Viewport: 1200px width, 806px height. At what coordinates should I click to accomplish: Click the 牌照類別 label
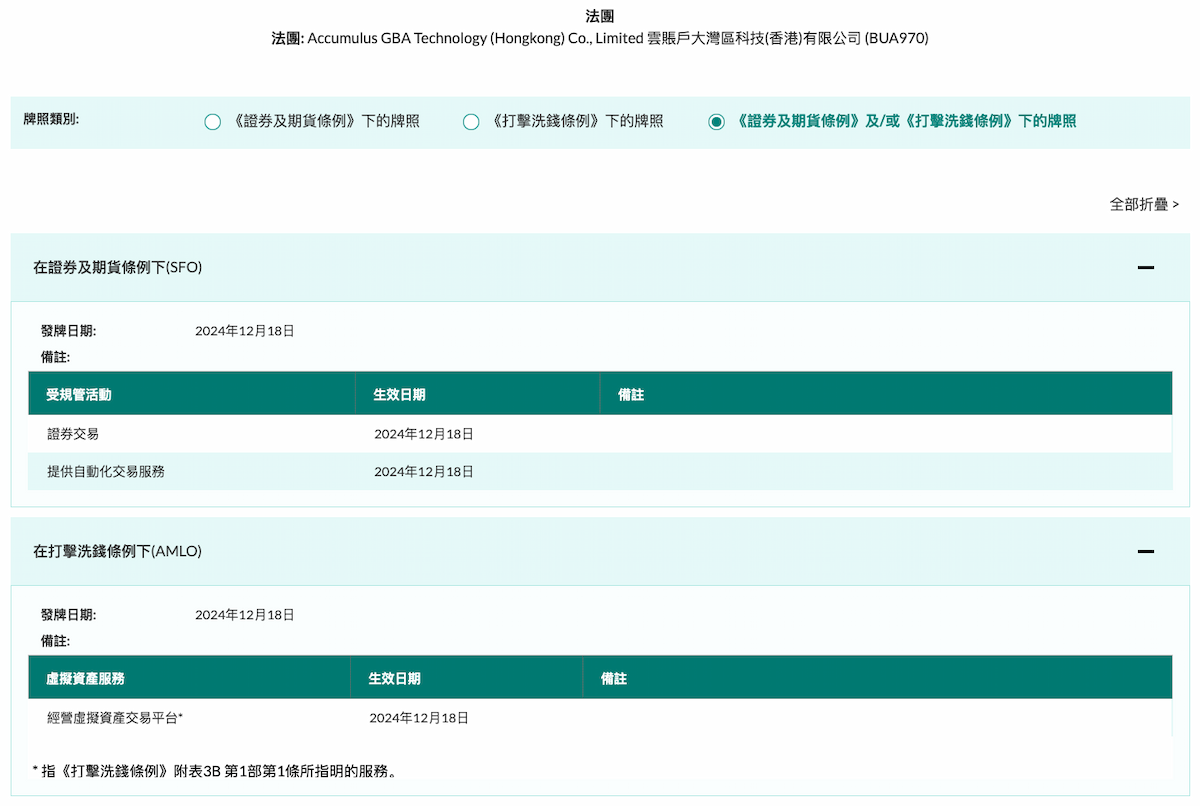[x=51, y=119]
